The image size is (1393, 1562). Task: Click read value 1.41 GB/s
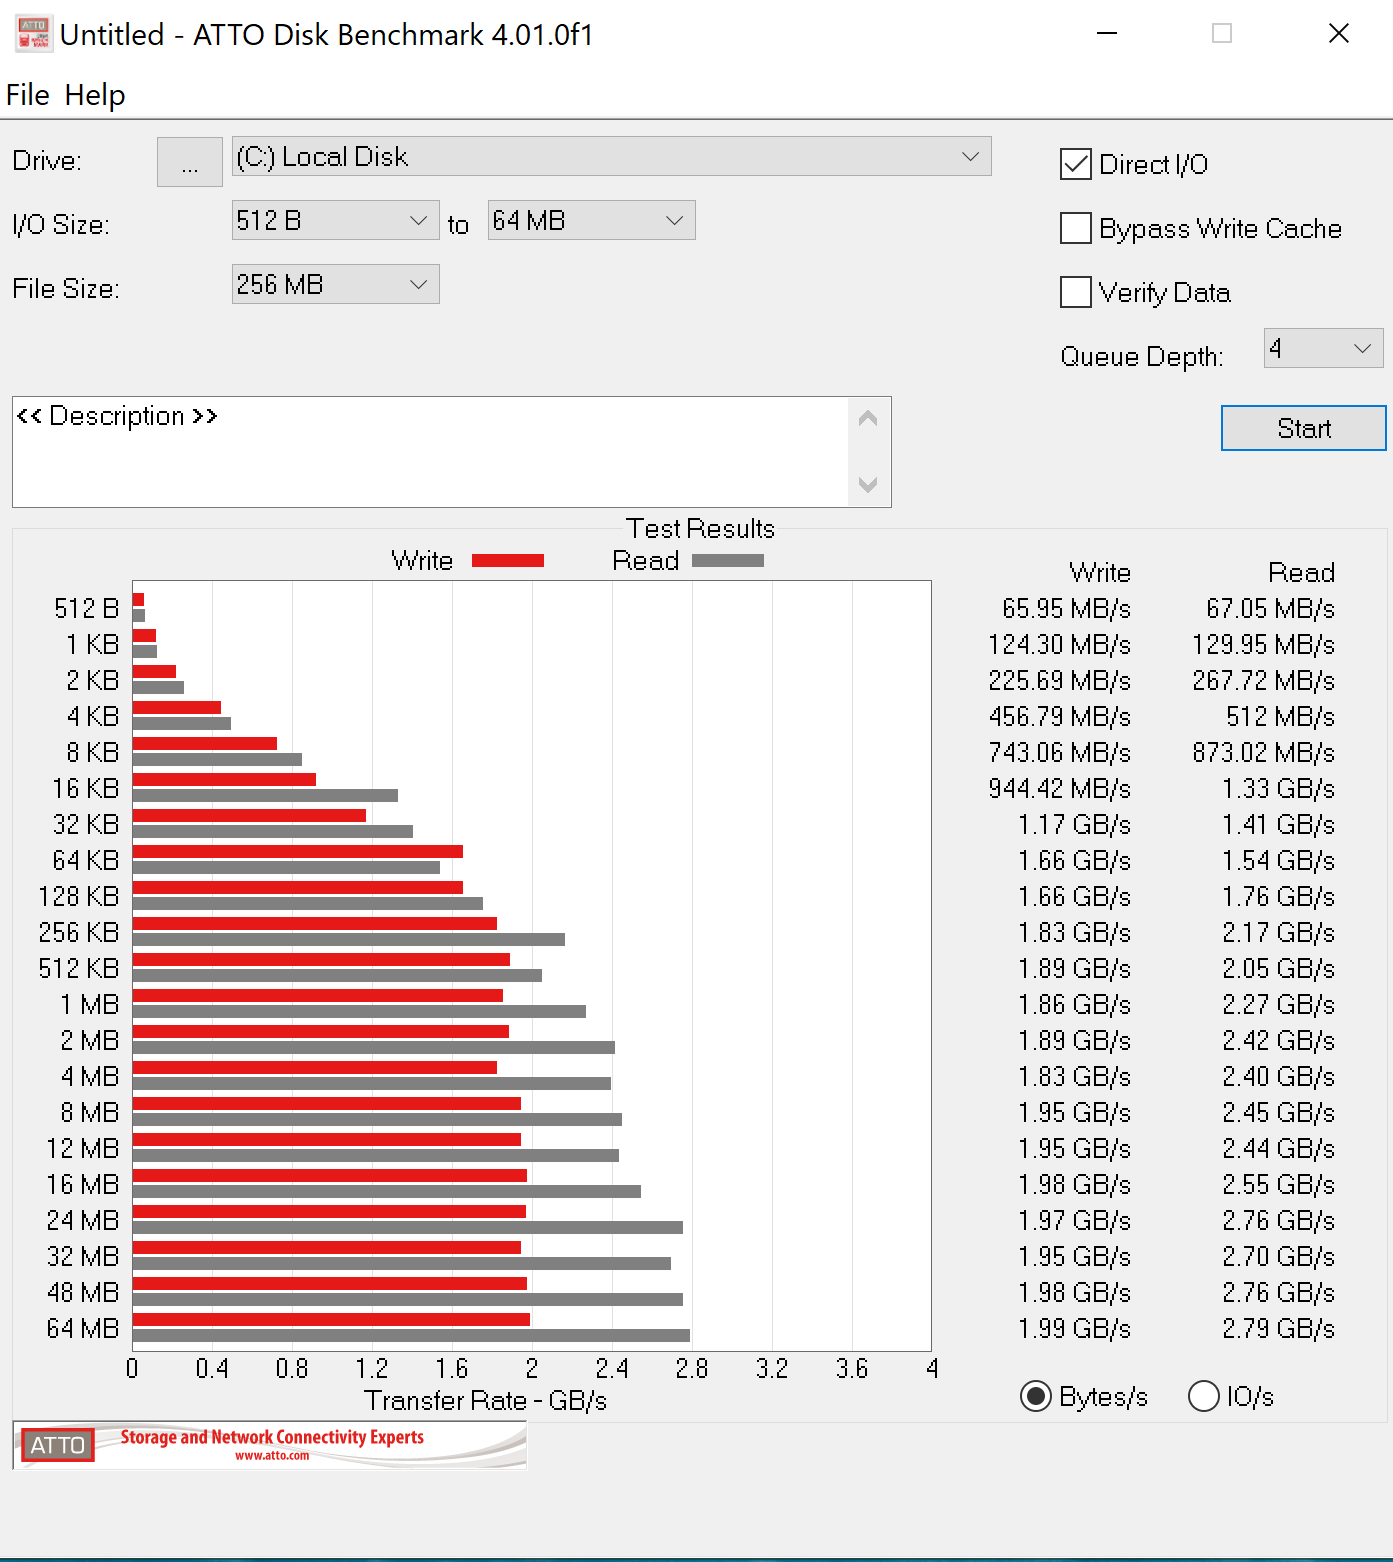(1279, 825)
